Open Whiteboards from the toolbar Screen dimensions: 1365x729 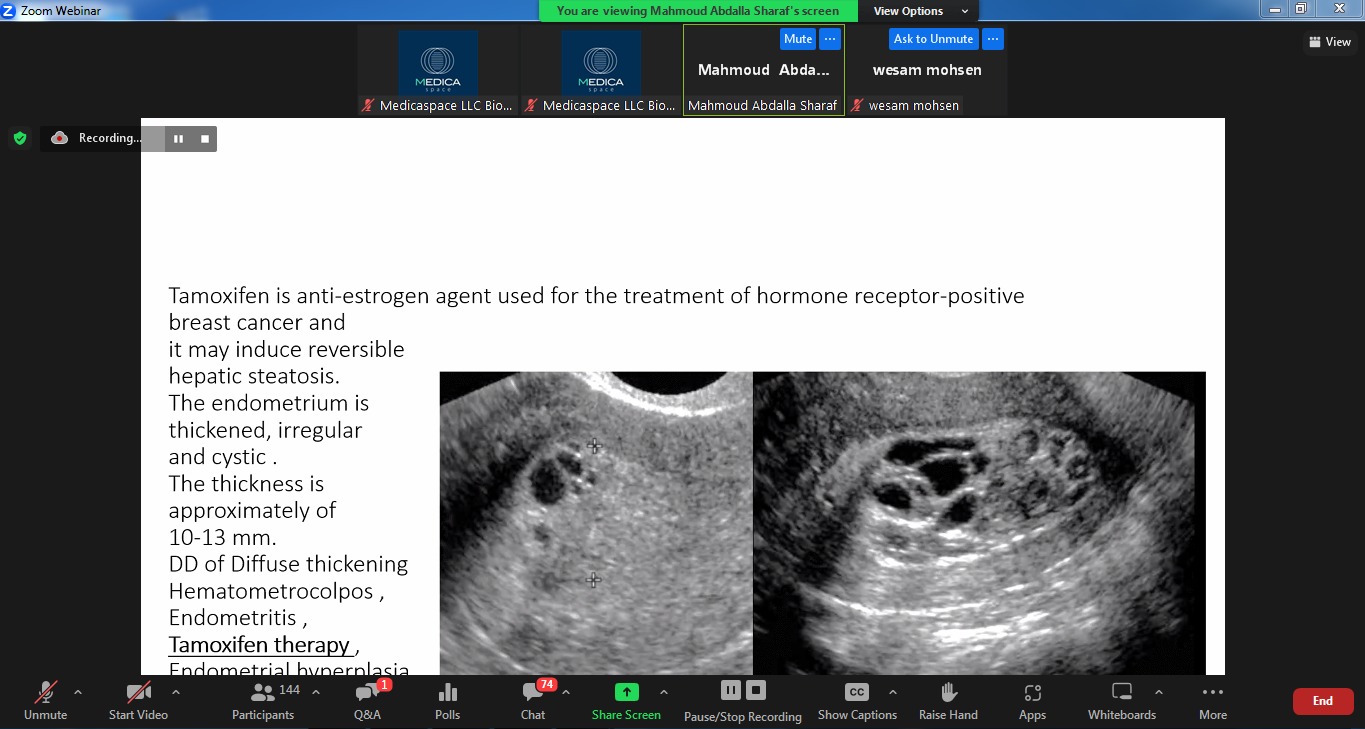point(1121,700)
